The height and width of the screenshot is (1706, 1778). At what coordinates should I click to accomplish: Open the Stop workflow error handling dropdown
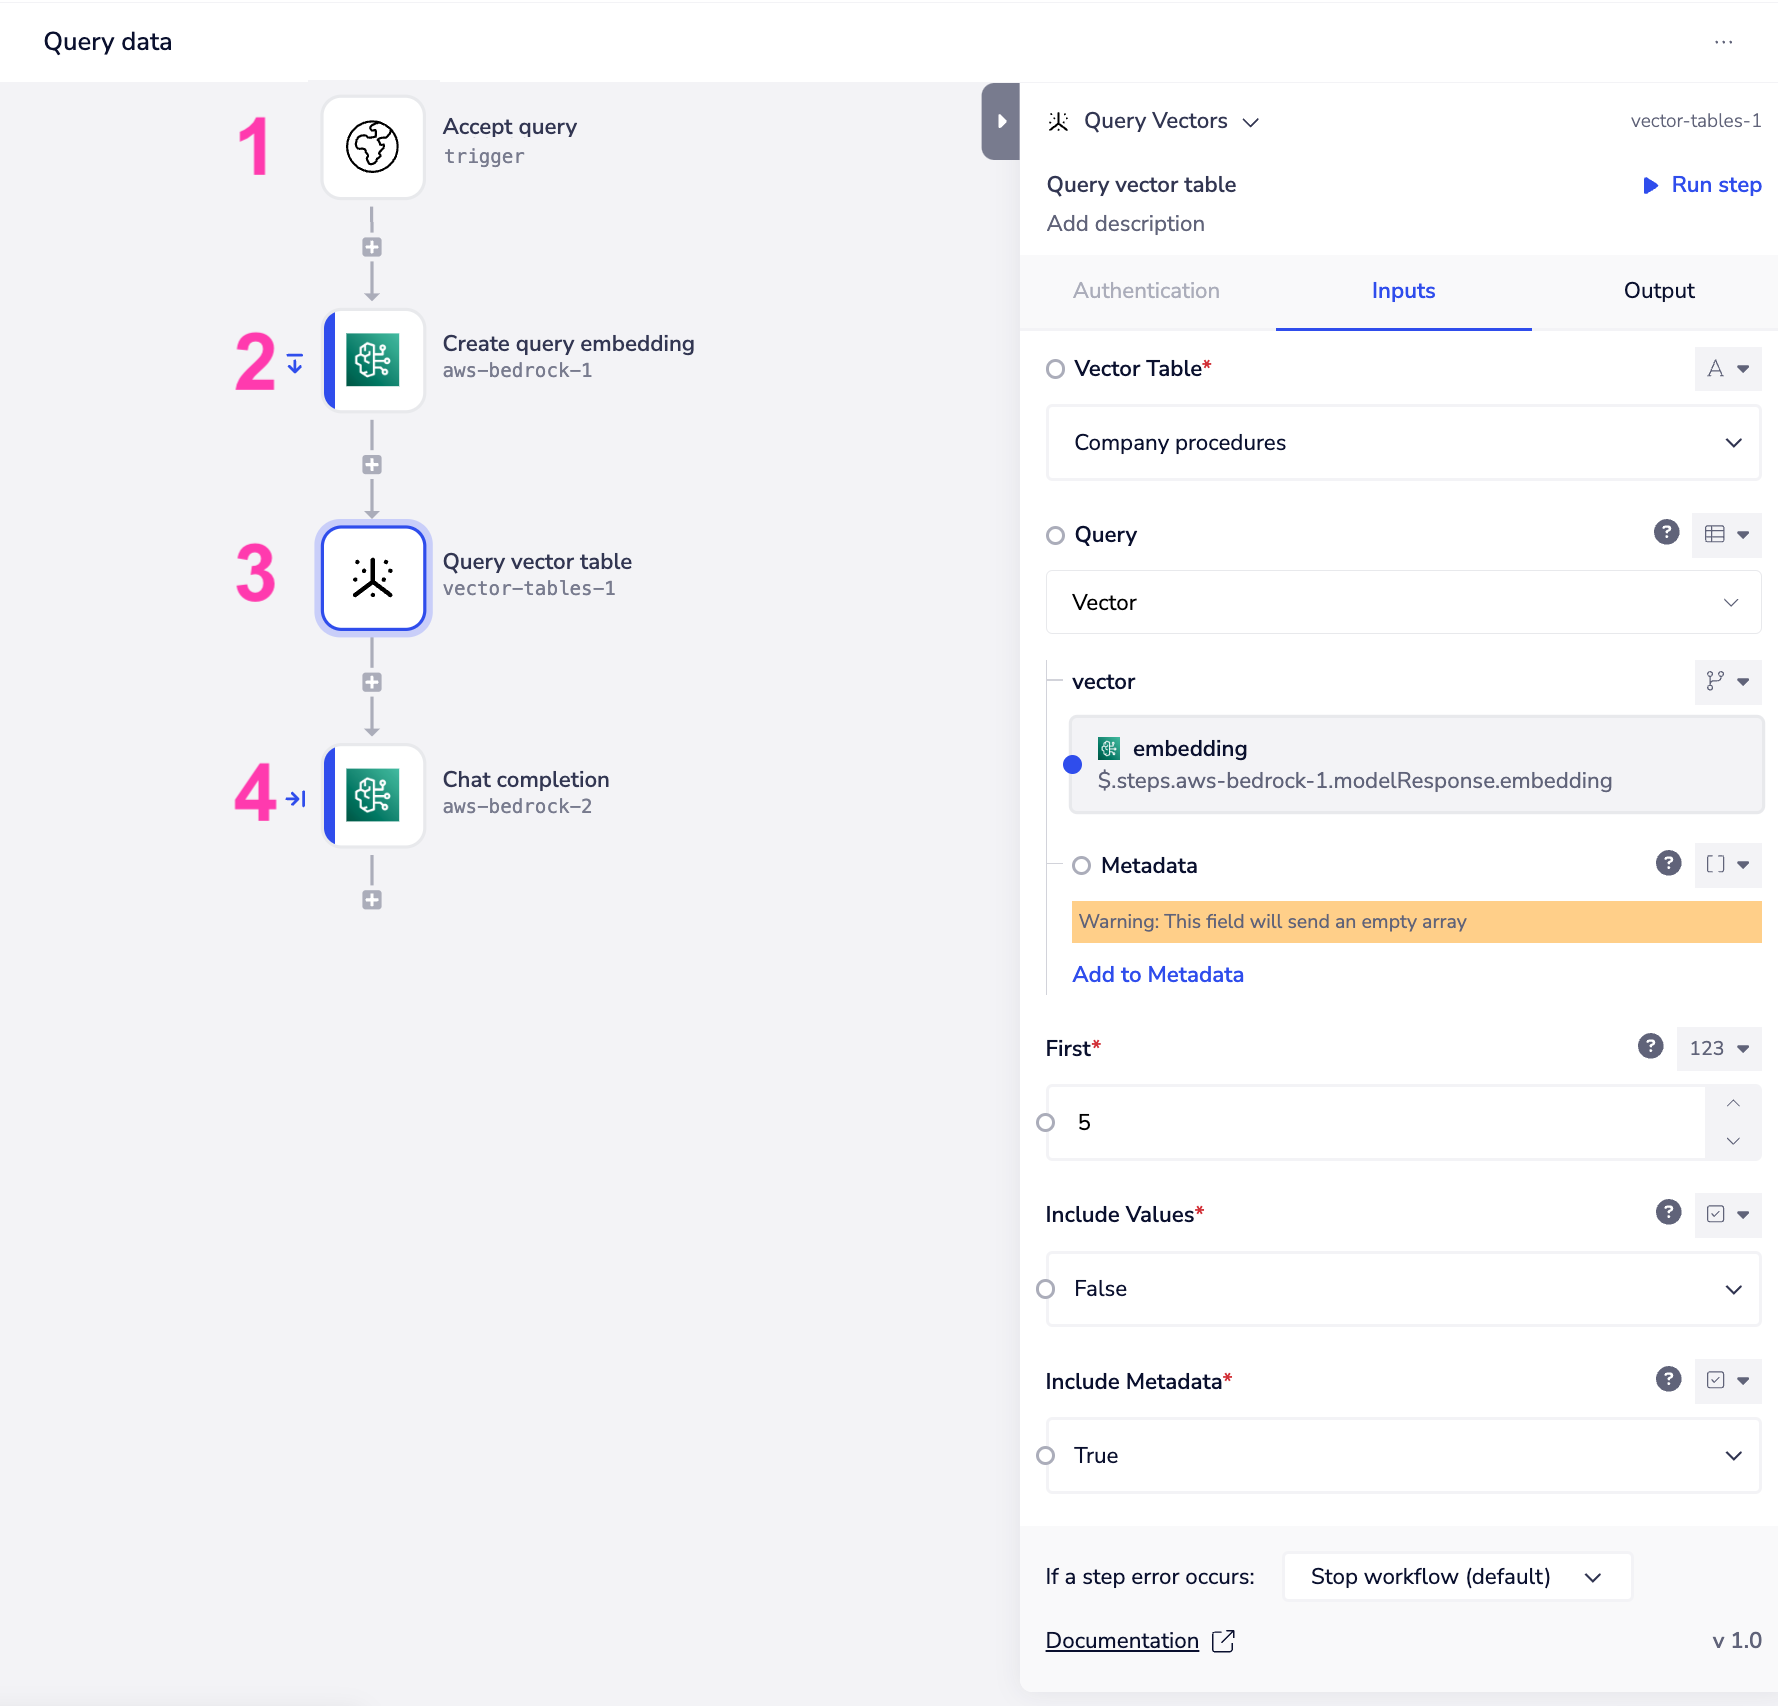tap(1456, 1577)
